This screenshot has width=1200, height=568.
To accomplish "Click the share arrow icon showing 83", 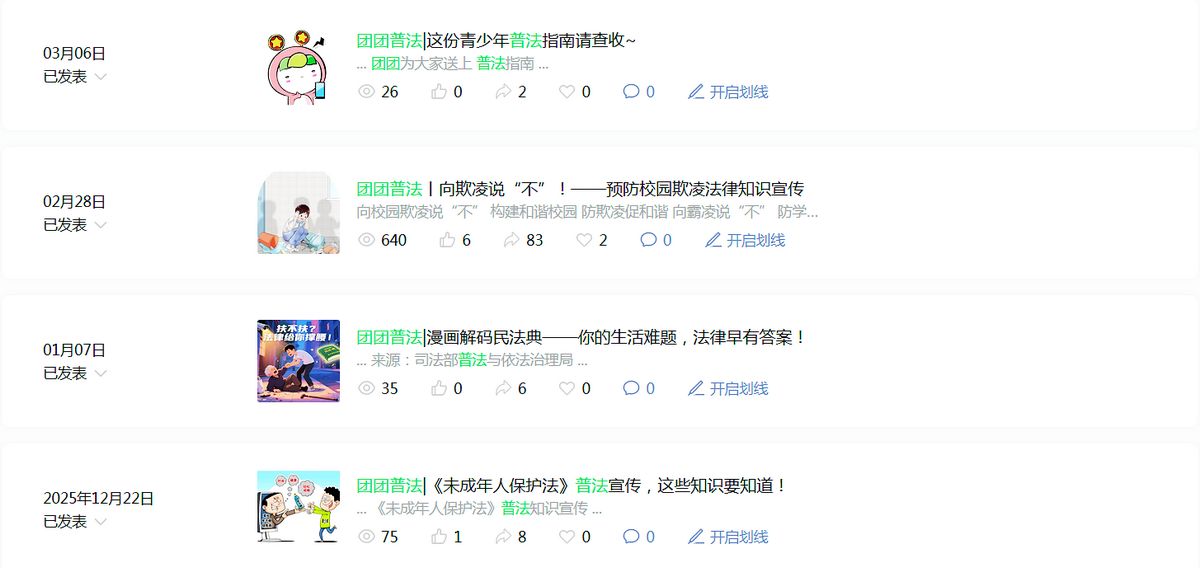I will [511, 240].
